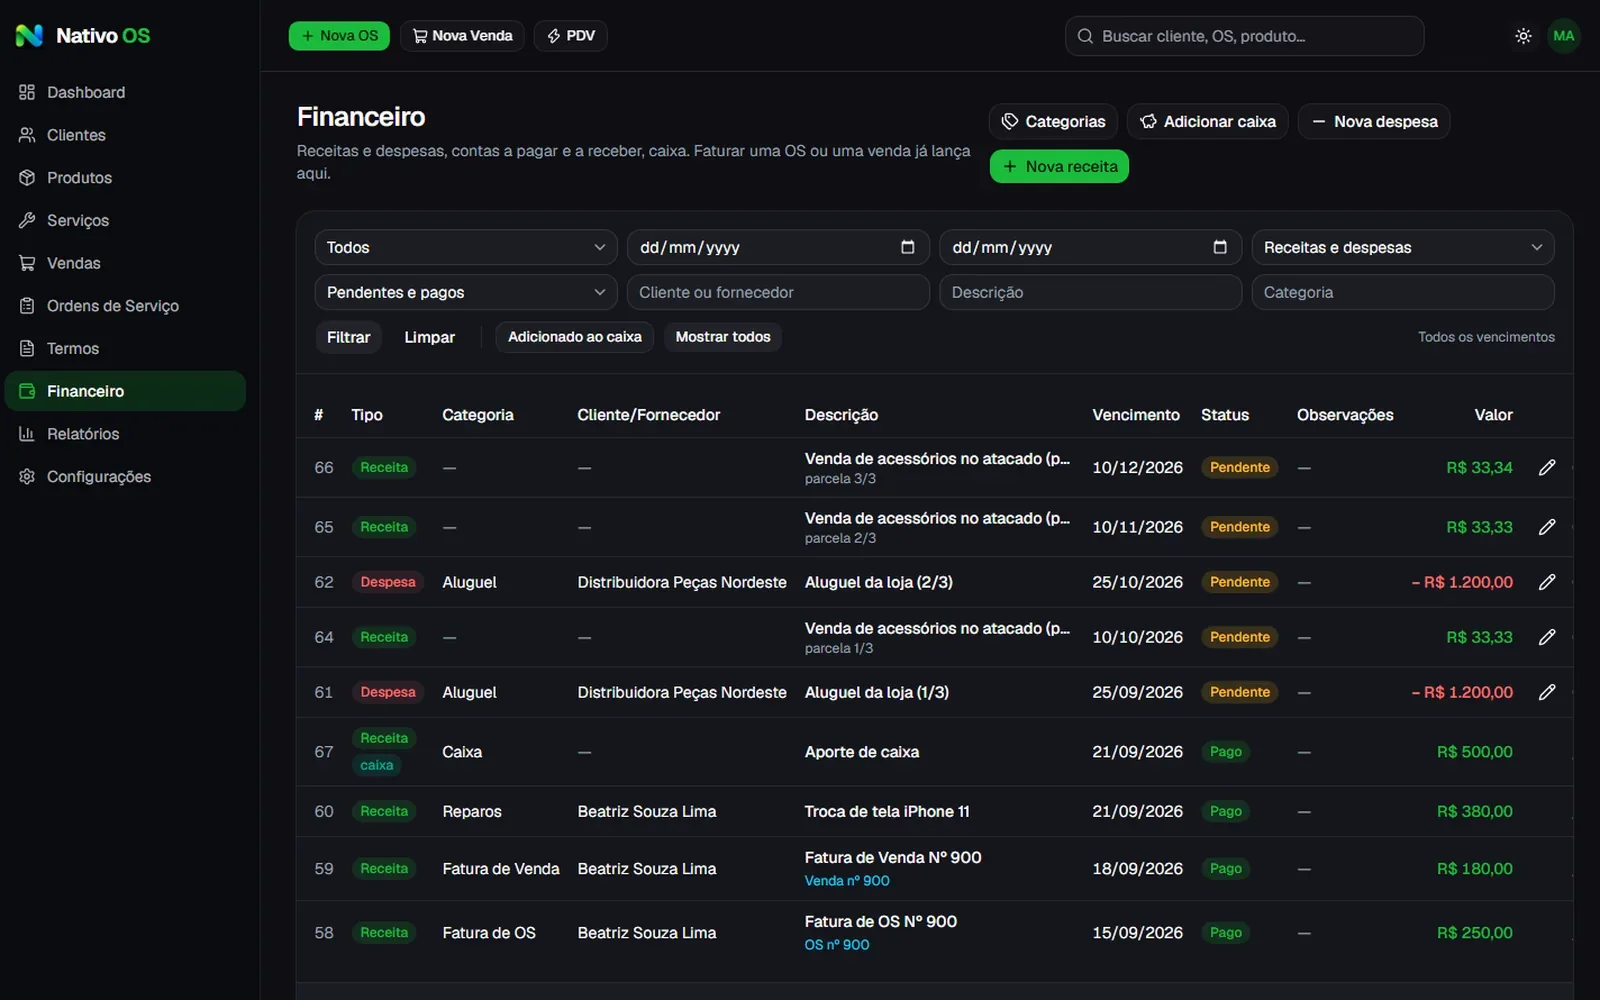Screen dimensions: 1600x1000
Task: Go to Ordens de Serviço
Action: pyautogui.click(x=125, y=306)
